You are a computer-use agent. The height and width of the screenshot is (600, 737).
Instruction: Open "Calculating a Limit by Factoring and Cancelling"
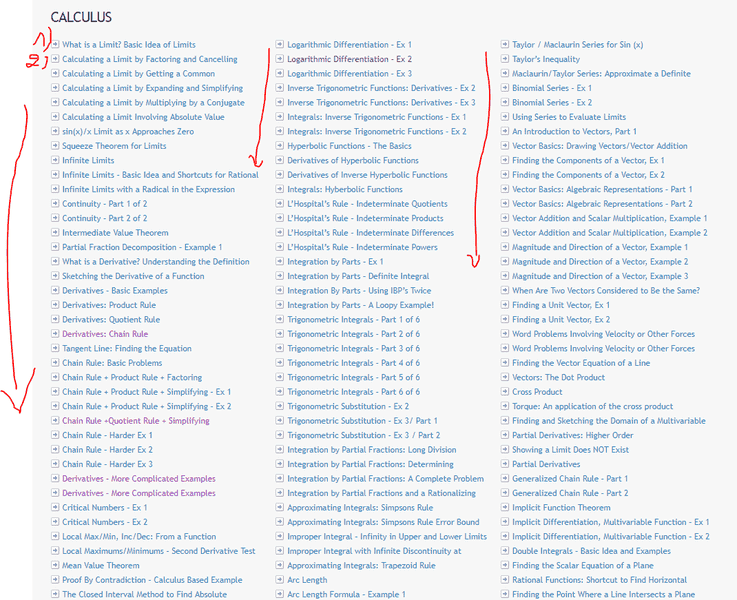[150, 59]
